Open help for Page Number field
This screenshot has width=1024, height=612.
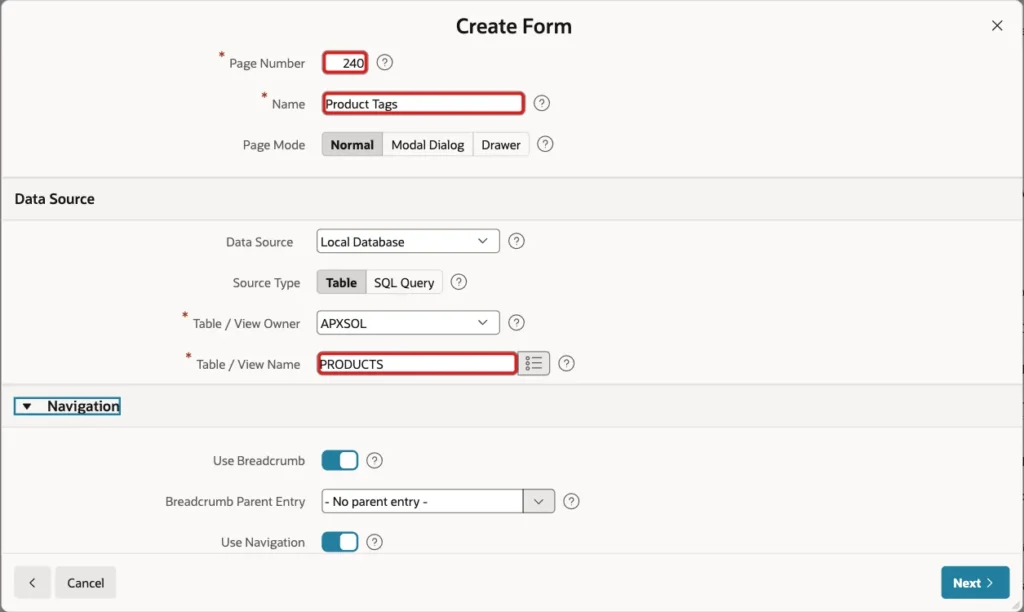coord(385,63)
